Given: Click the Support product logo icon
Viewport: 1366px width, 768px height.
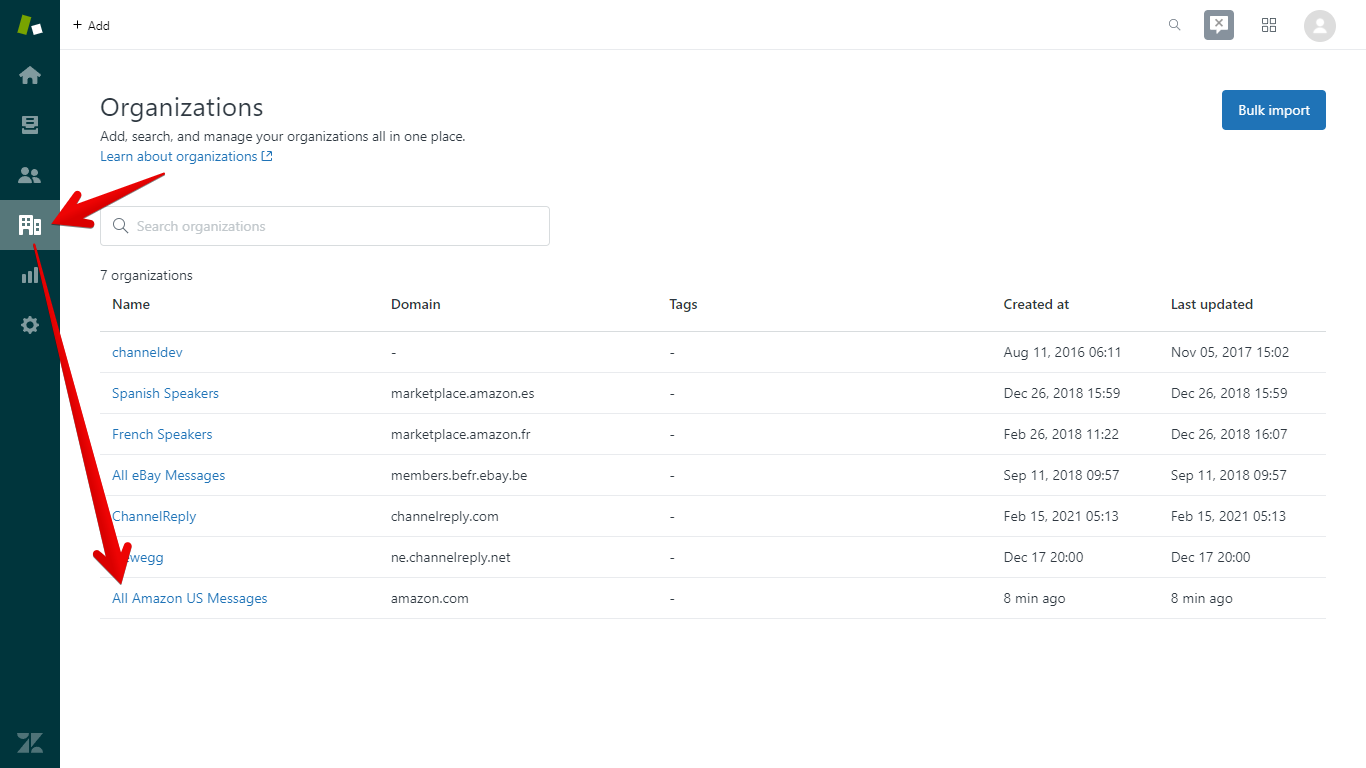Looking at the screenshot, I should (30, 25).
